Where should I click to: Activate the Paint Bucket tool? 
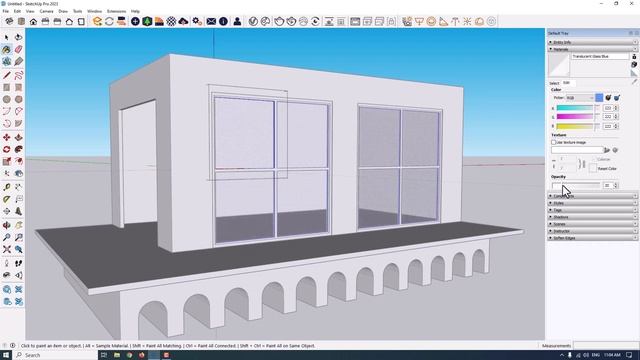point(7,49)
